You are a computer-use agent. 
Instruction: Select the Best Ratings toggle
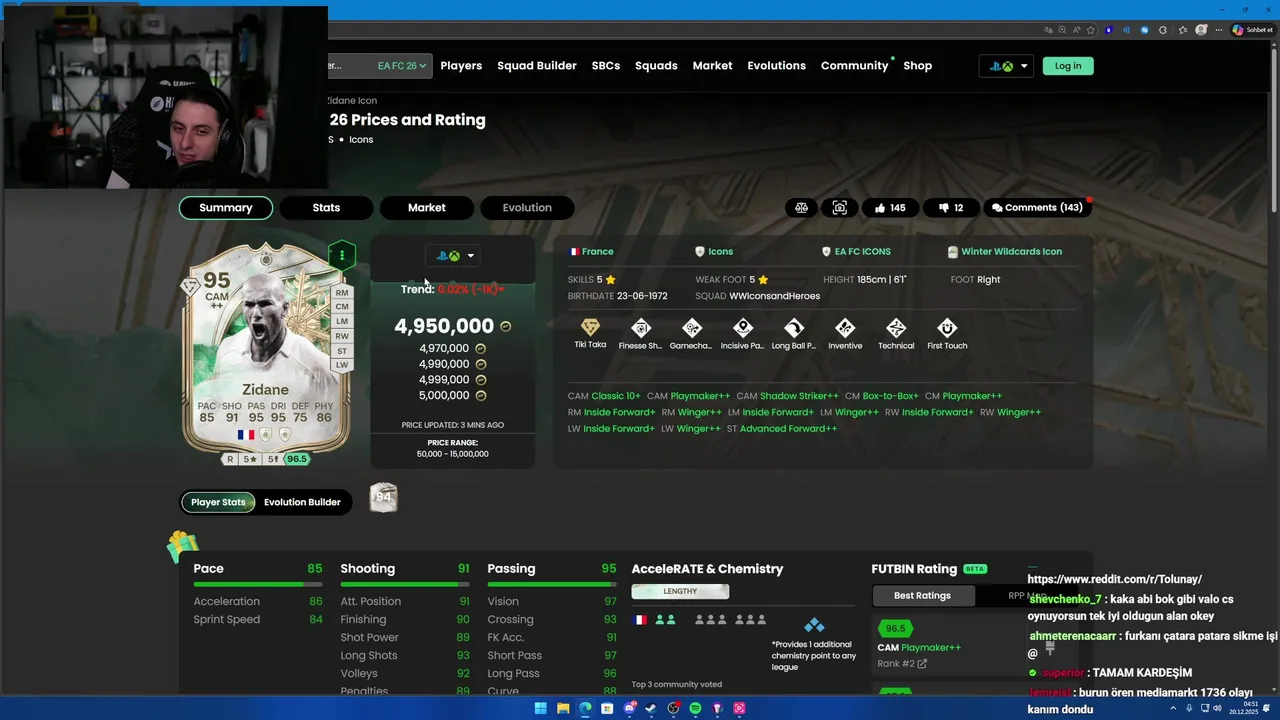(x=922, y=595)
